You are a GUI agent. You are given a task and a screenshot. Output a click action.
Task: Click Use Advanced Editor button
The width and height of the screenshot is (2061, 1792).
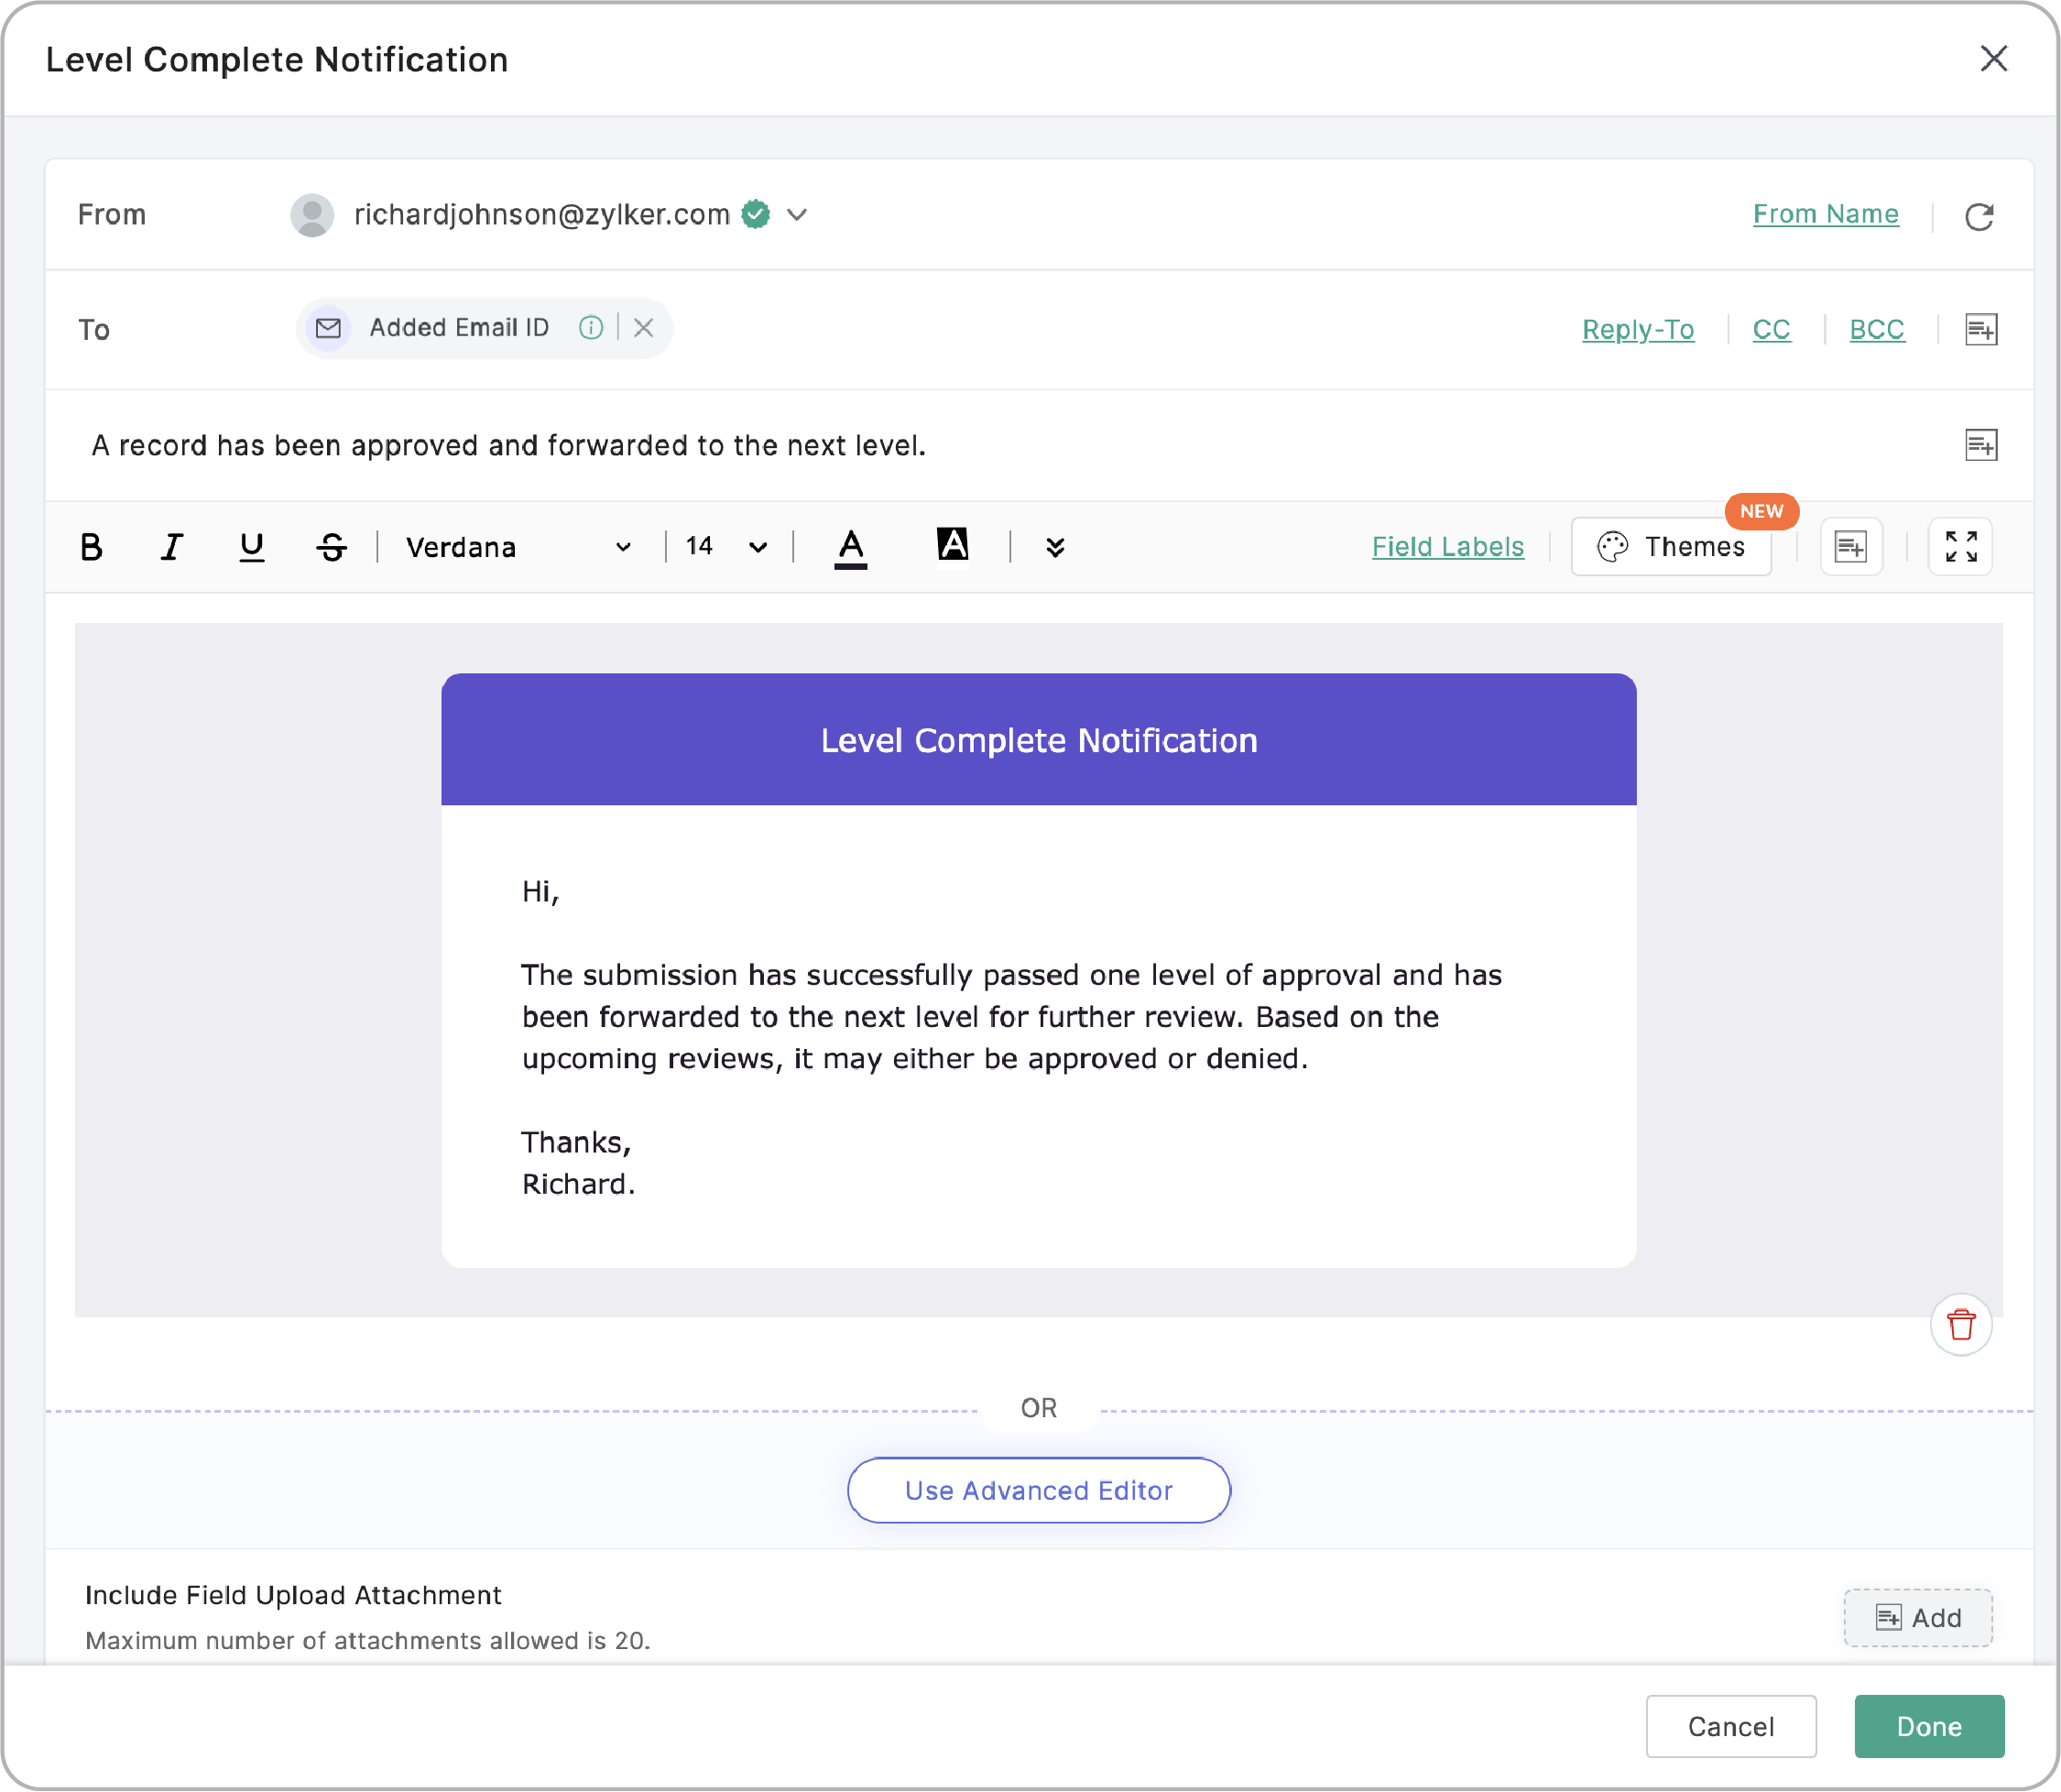click(x=1038, y=1490)
